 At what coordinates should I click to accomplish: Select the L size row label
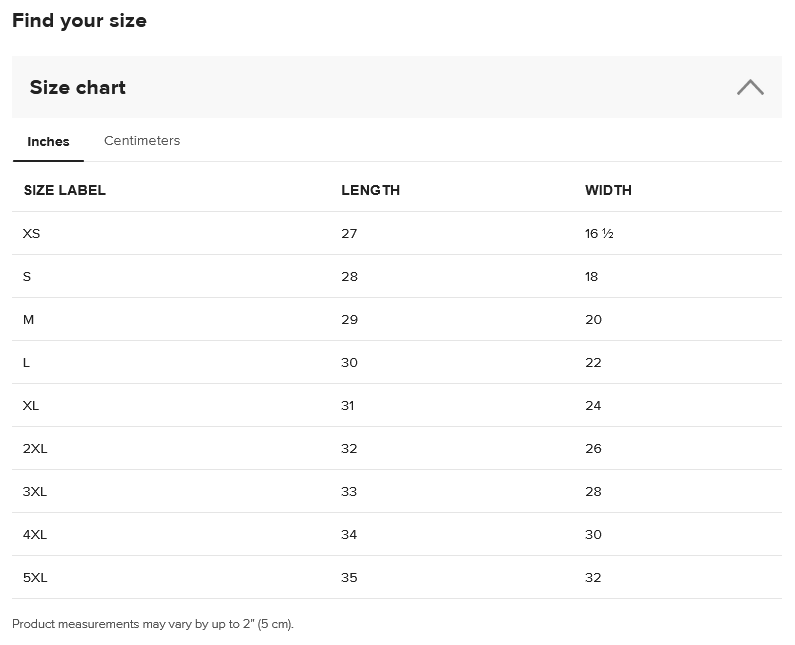click(x=26, y=362)
